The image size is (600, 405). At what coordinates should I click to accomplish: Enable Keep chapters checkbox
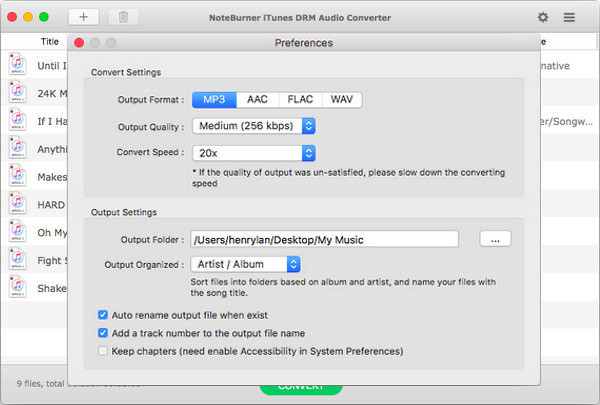point(103,351)
